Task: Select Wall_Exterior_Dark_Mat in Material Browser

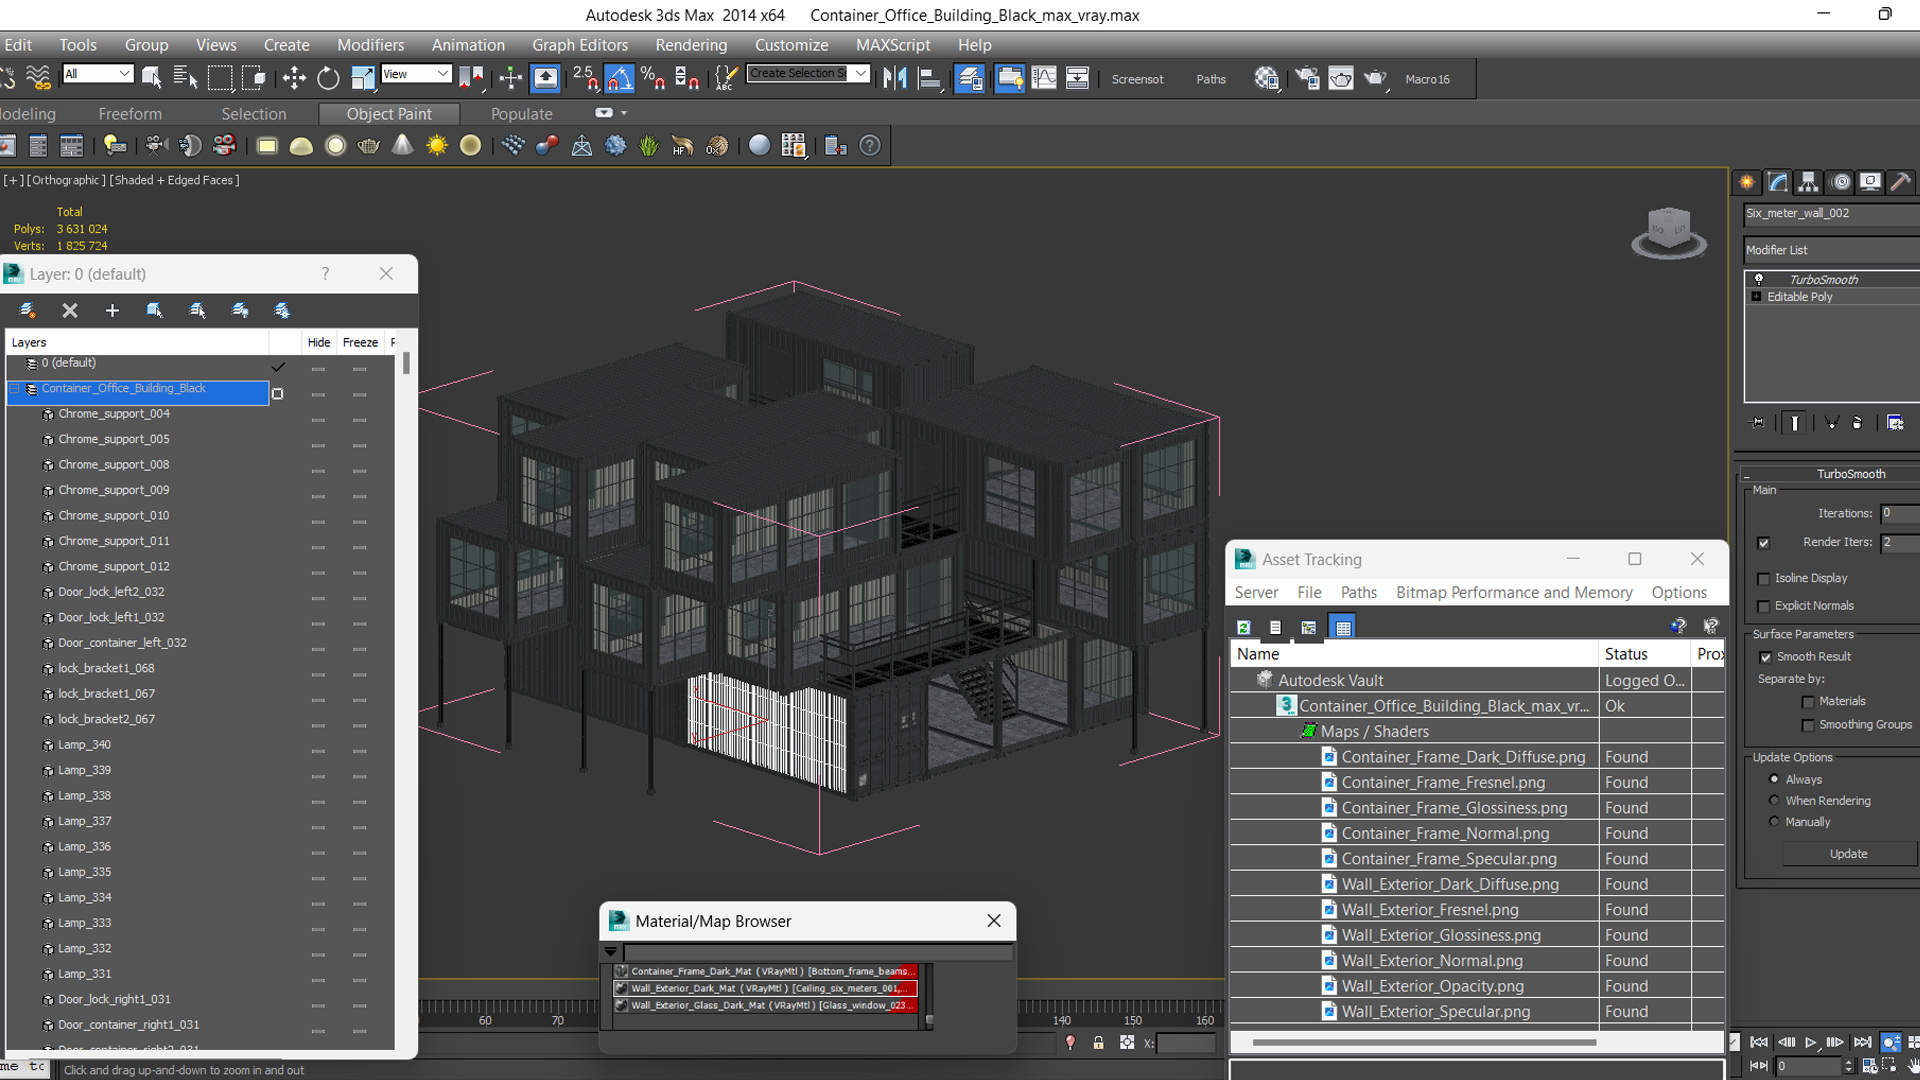Action: pyautogui.click(x=765, y=988)
